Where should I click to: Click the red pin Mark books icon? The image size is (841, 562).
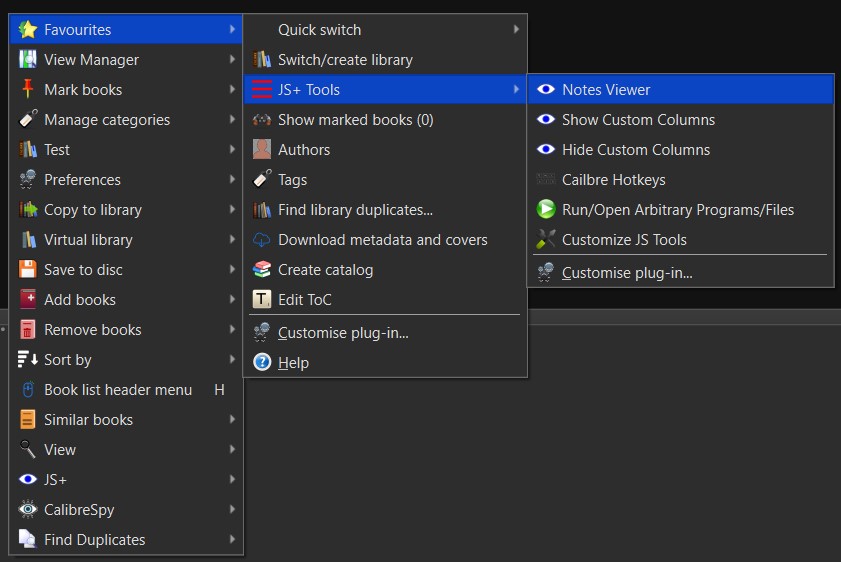pyautogui.click(x=28, y=90)
